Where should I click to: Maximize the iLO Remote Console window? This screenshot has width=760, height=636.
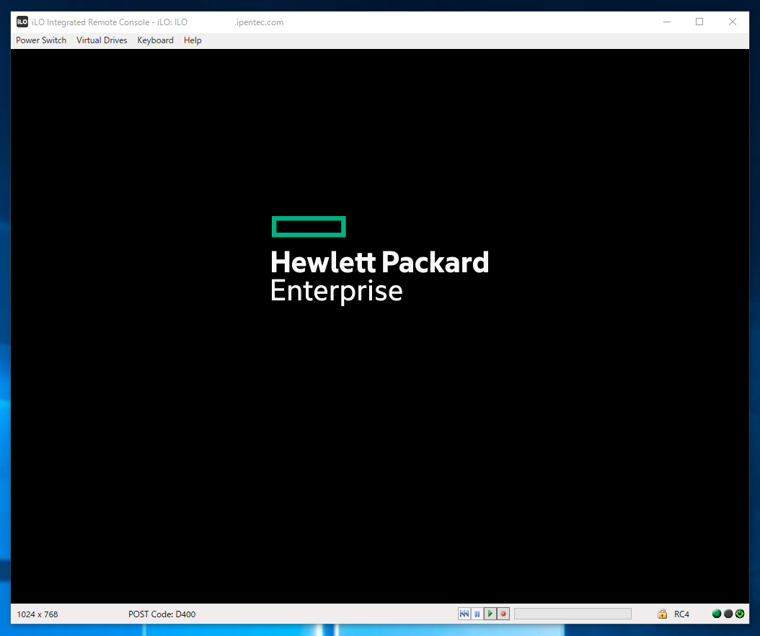tap(699, 22)
